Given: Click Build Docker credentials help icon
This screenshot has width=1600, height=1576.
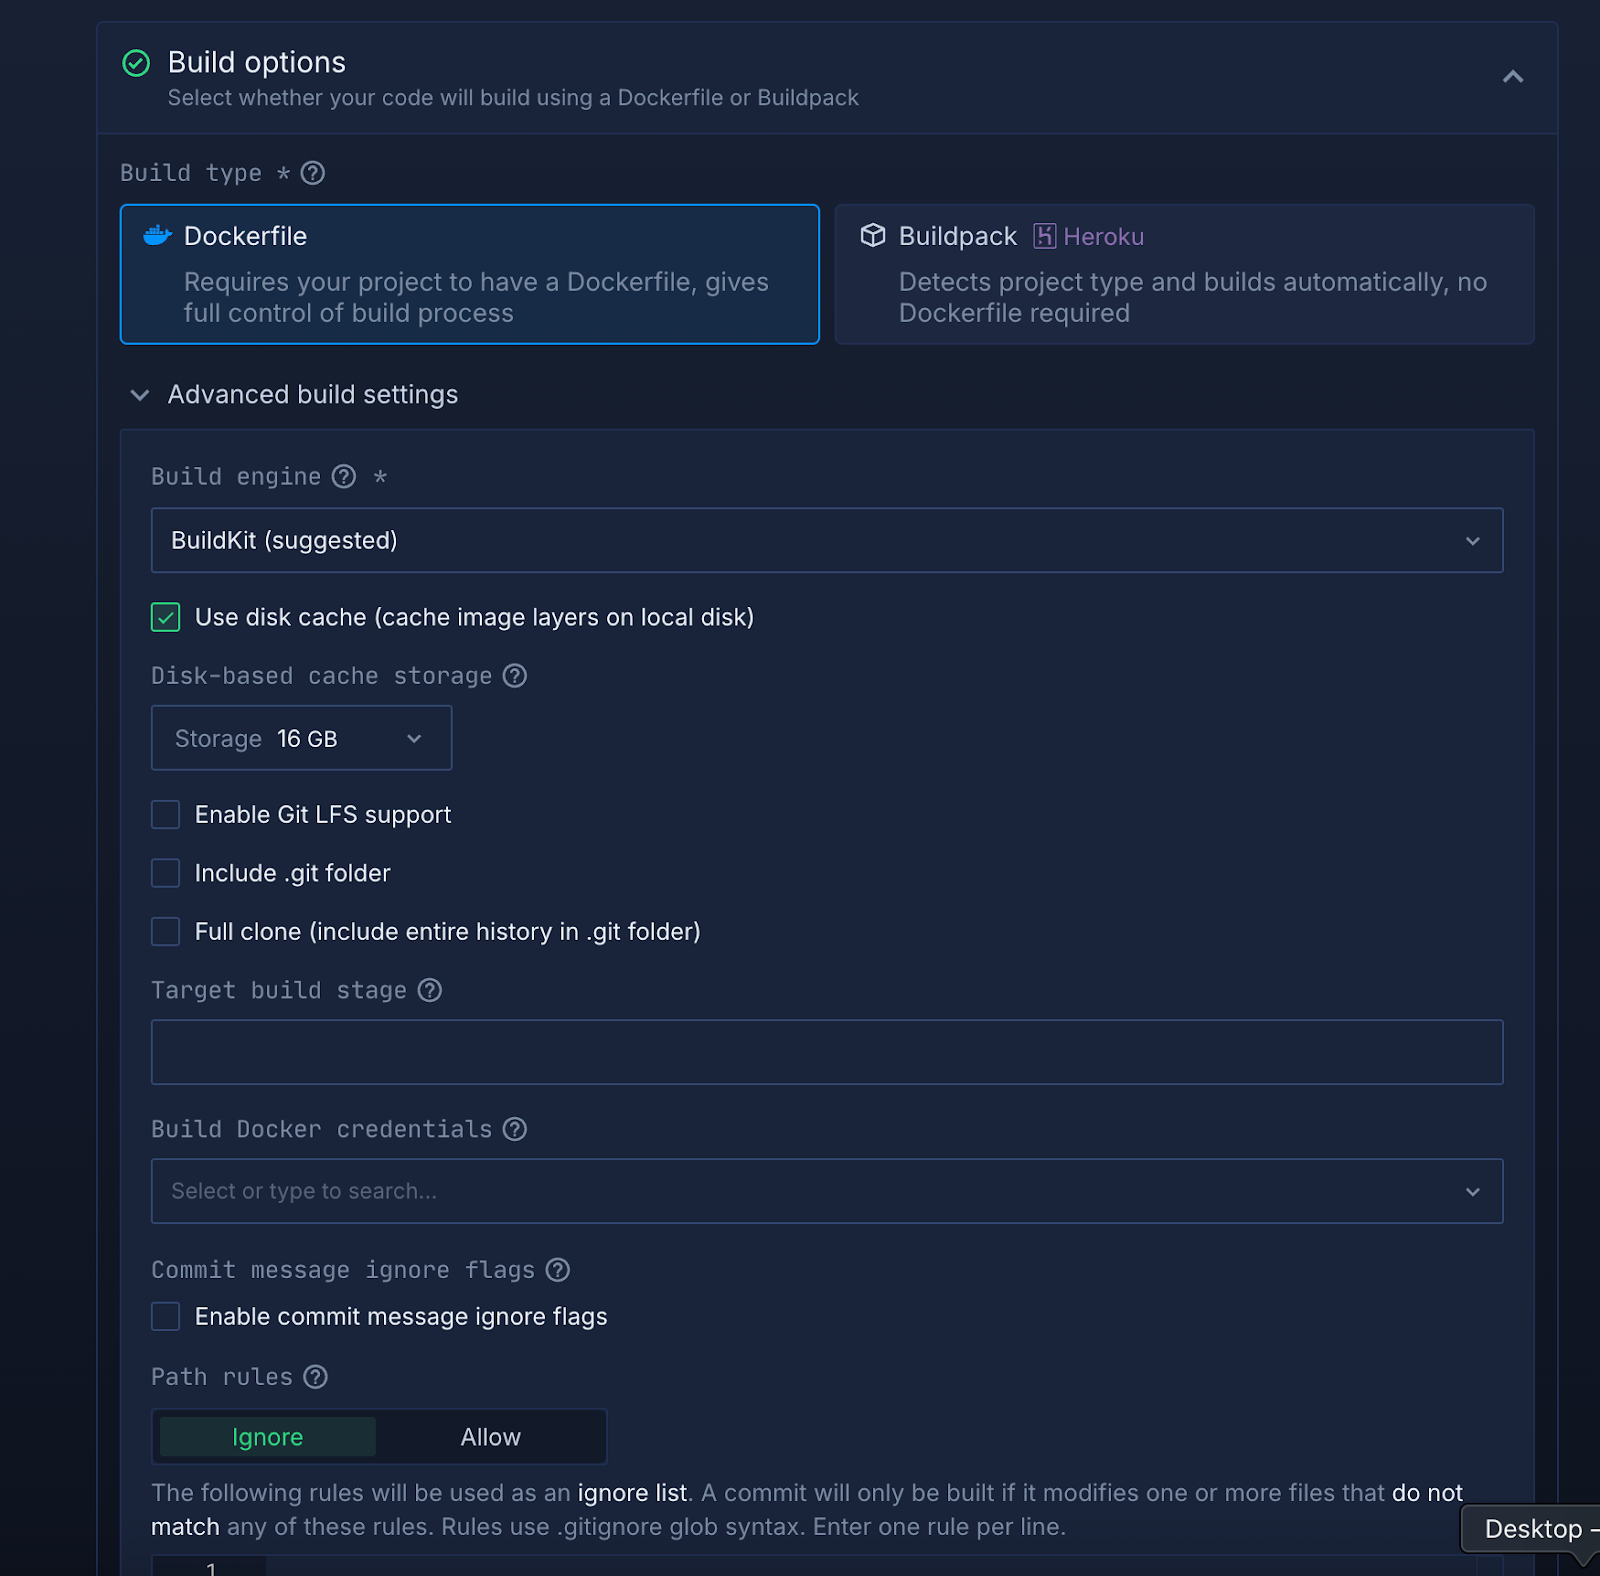Looking at the screenshot, I should coord(515,1129).
